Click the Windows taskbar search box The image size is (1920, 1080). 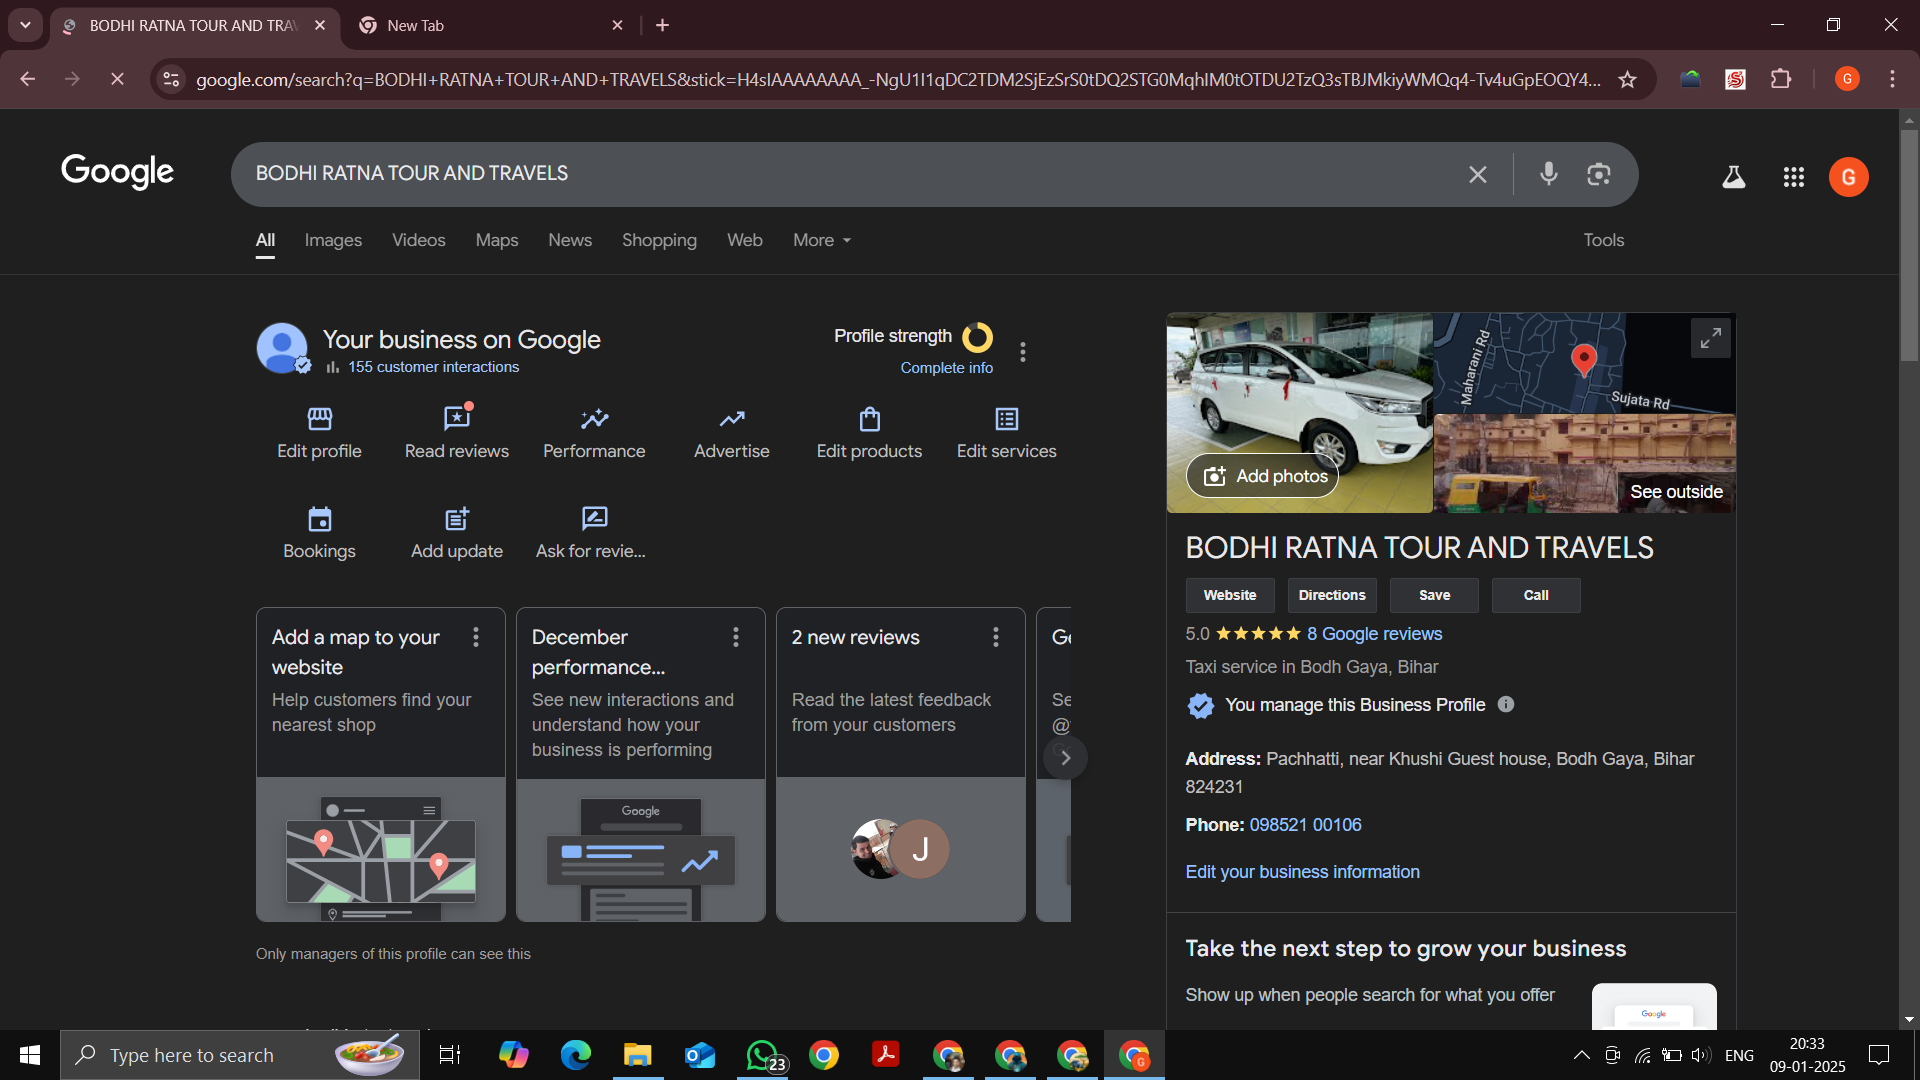point(240,1056)
